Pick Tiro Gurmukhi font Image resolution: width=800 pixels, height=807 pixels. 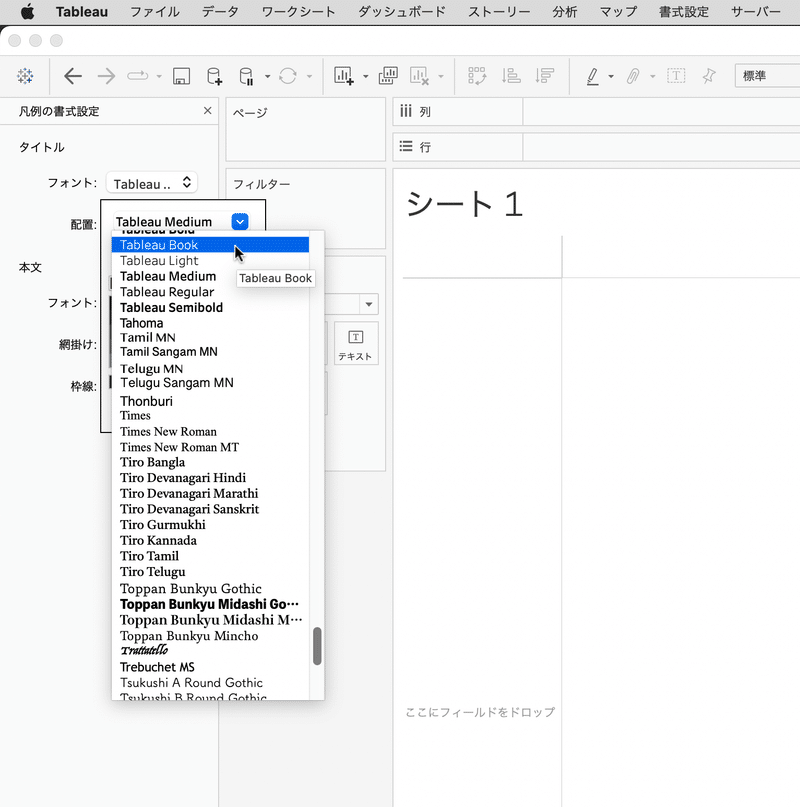click(210, 525)
